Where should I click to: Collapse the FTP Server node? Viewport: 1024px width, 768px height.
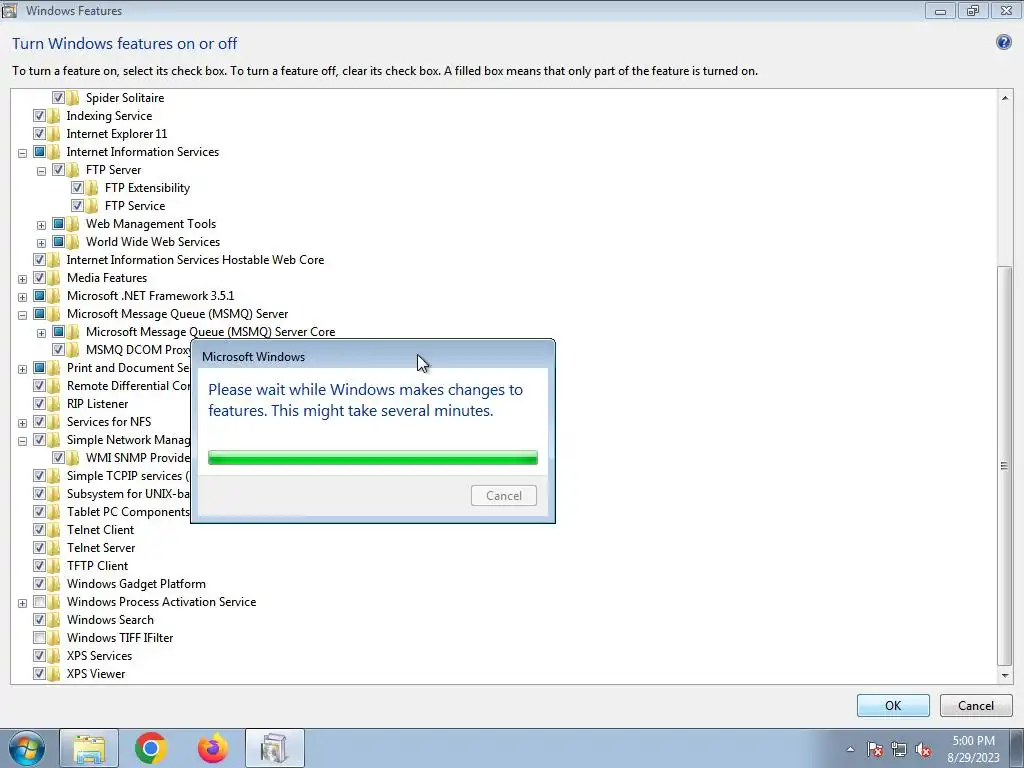click(41, 171)
